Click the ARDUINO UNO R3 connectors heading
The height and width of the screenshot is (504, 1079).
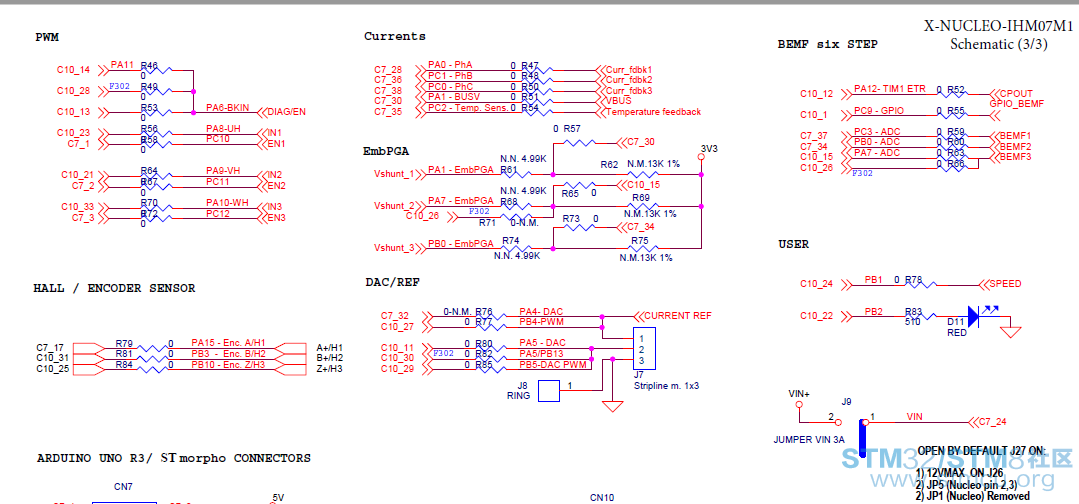(173, 458)
